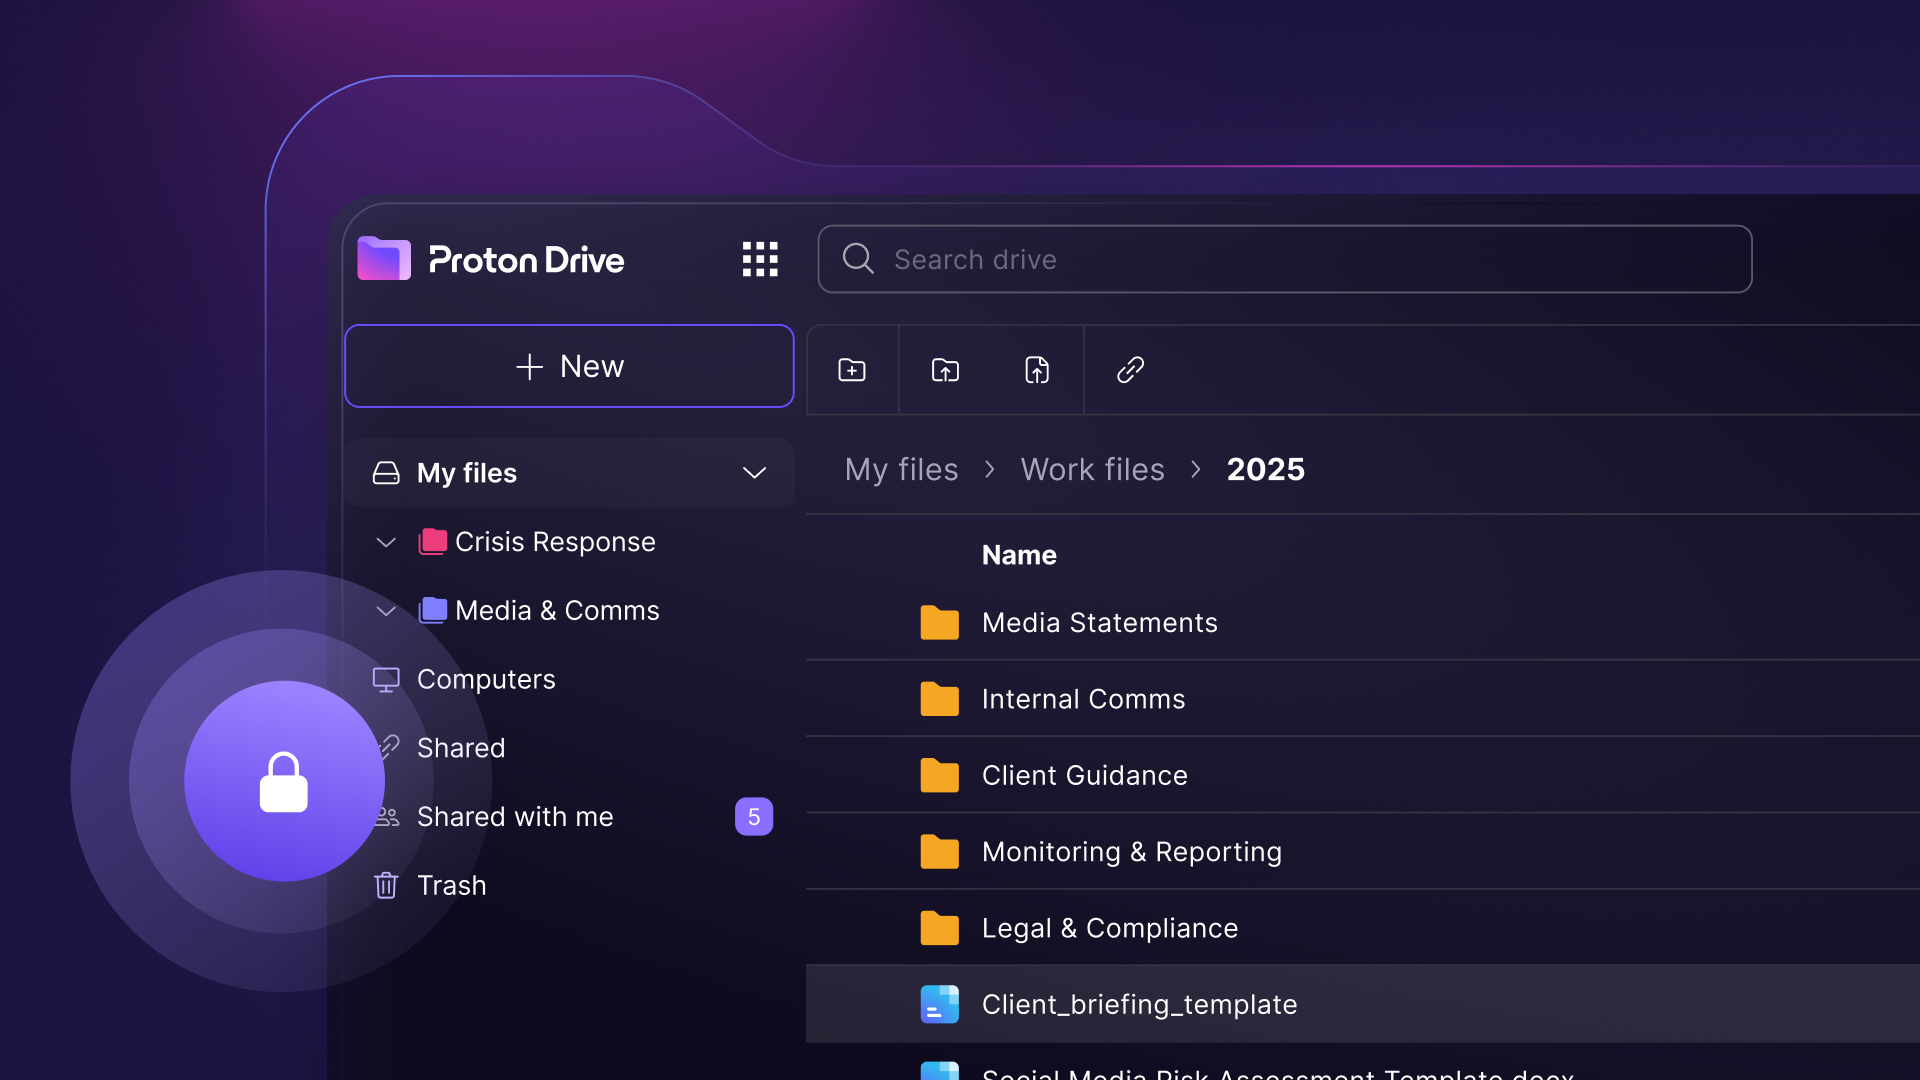Click the Shared with me badge 5
Image resolution: width=1920 pixels, height=1080 pixels.
(754, 817)
